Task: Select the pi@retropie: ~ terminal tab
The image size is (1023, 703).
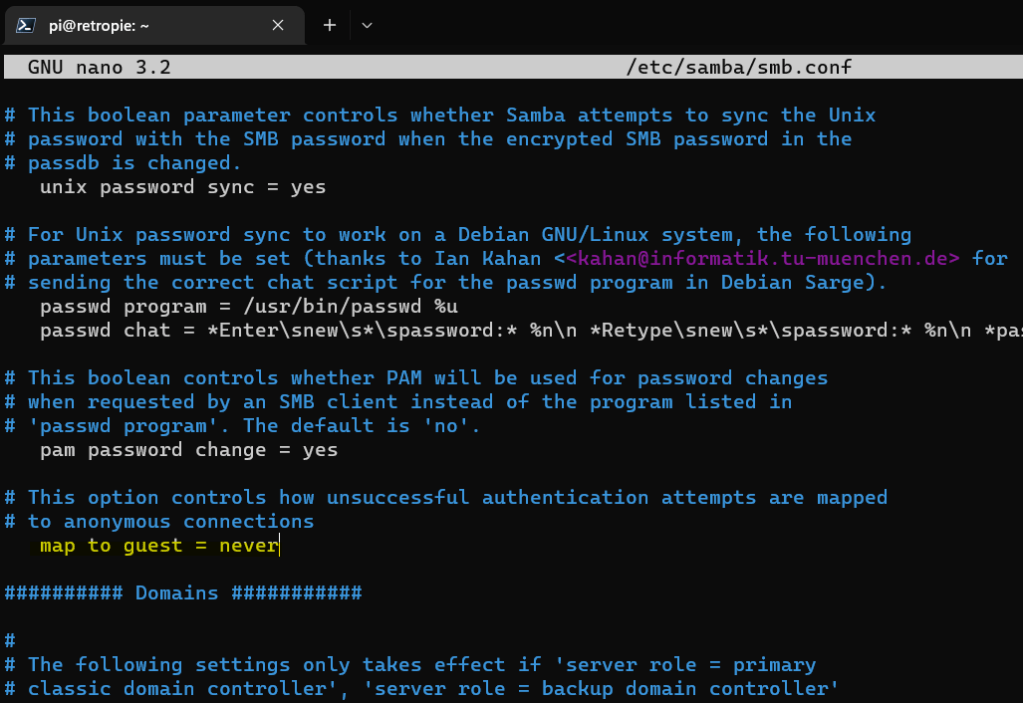Action: (x=98, y=25)
